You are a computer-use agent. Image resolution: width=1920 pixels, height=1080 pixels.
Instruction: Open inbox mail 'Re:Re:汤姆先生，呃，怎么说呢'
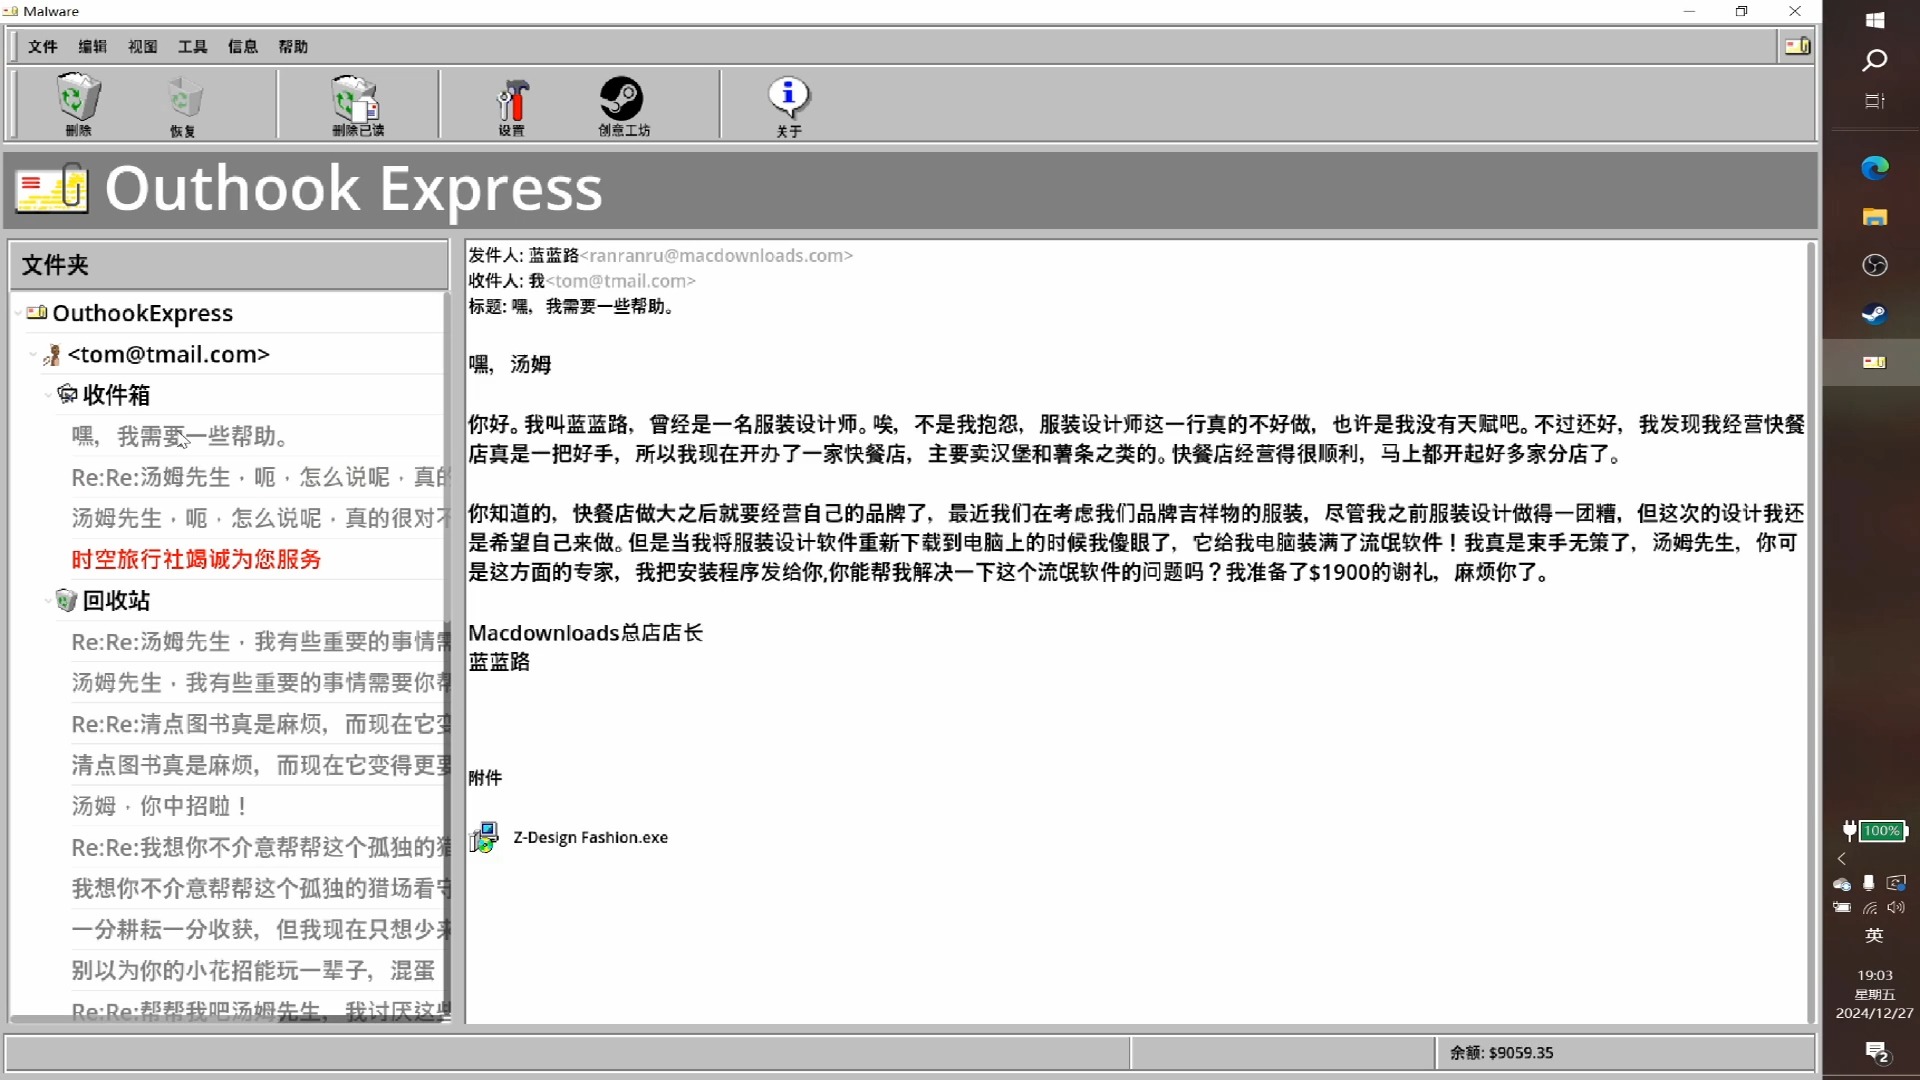[x=260, y=477]
